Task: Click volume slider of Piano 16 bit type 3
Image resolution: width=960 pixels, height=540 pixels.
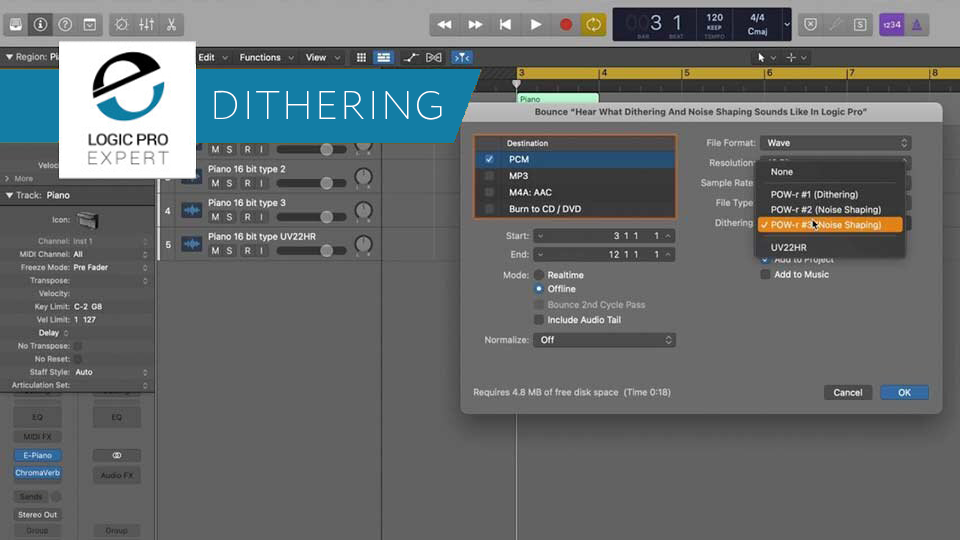Action: tap(312, 217)
